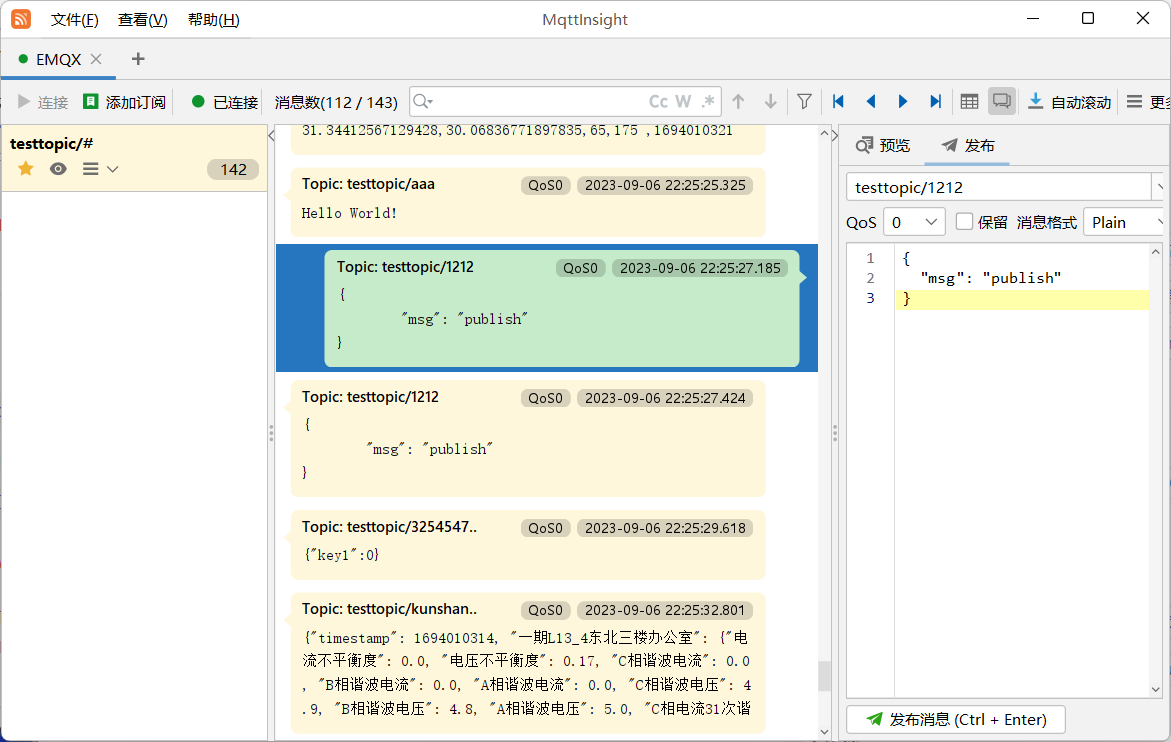Screen dimensions: 1171x742
Task: Enable the 保留 retain checkbox
Action: tap(963, 222)
